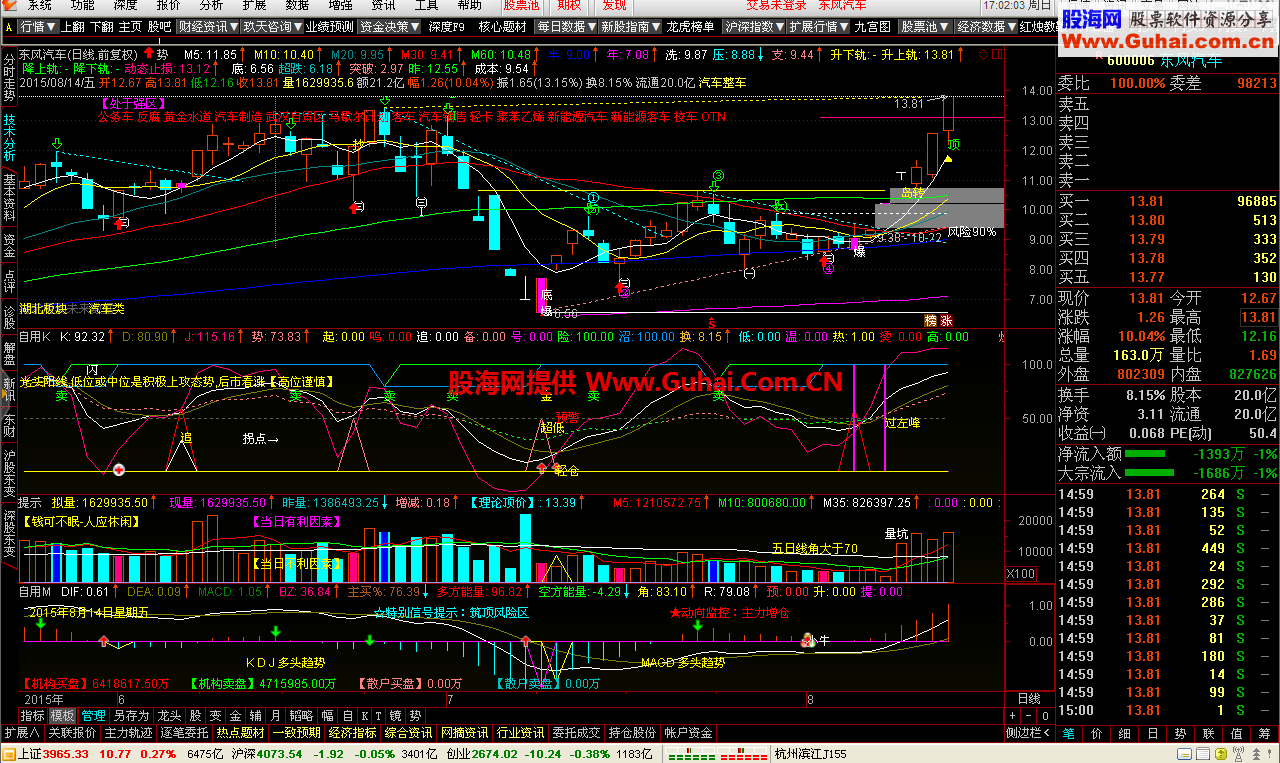Image resolution: width=1280 pixels, height=763 pixels.
Task: Select 解盘 side tab
Action: pos(9,353)
